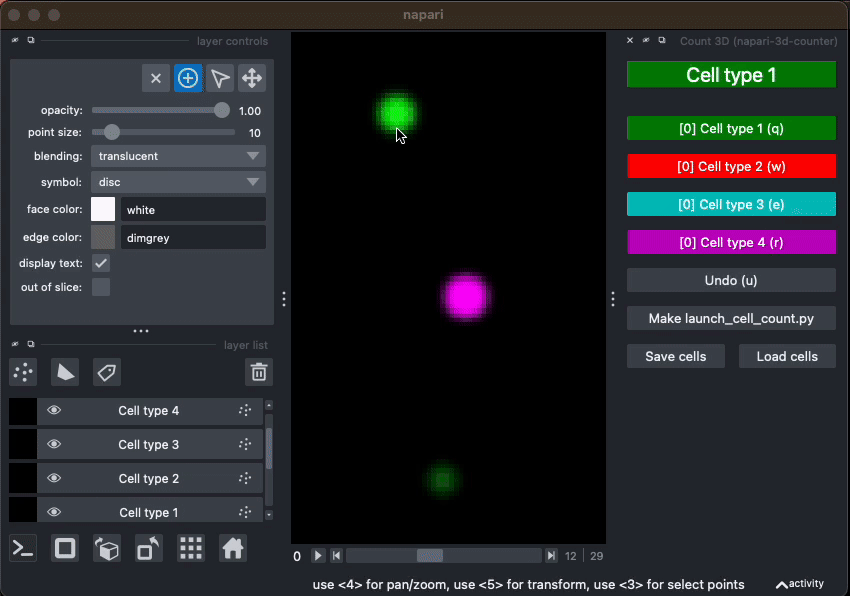Select the point selection arrow tool
The height and width of the screenshot is (596, 850).
click(x=220, y=77)
